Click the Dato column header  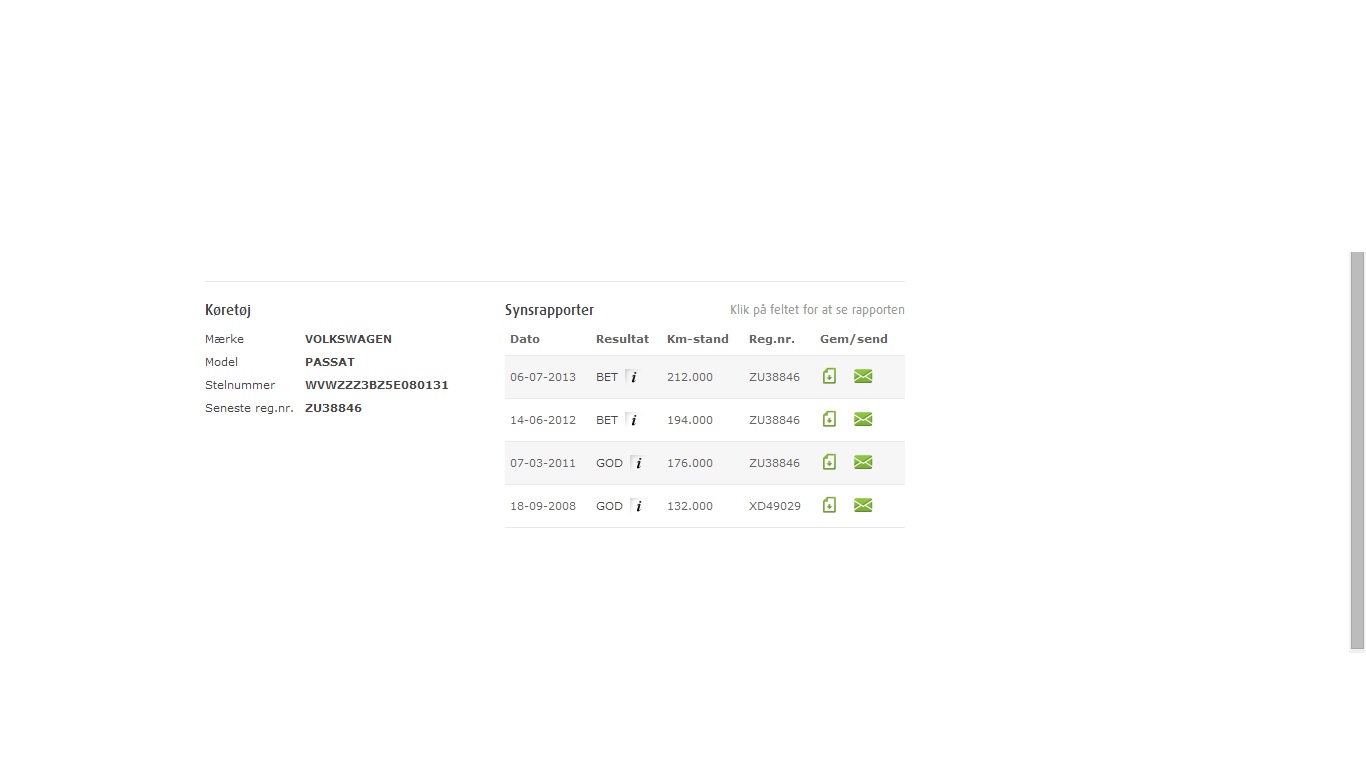(x=525, y=339)
